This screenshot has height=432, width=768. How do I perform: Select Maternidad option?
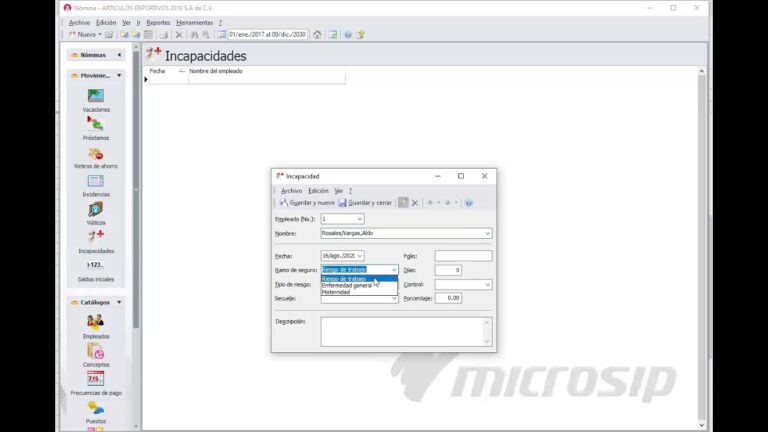click(x=359, y=292)
